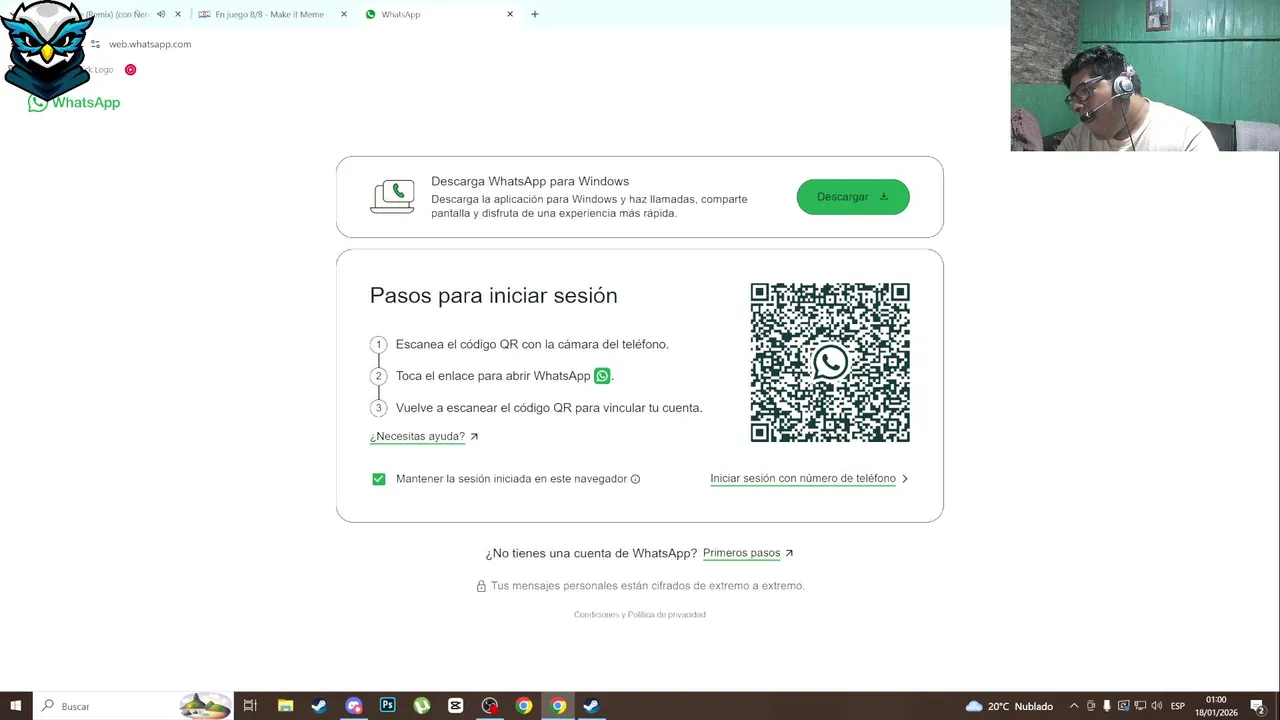Click the Buscar taskbar search box
This screenshot has width=1280, height=720.
tap(133, 706)
